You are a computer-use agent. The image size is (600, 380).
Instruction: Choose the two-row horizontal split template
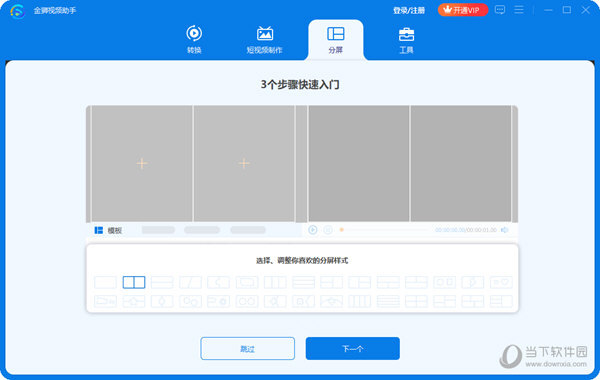click(162, 282)
